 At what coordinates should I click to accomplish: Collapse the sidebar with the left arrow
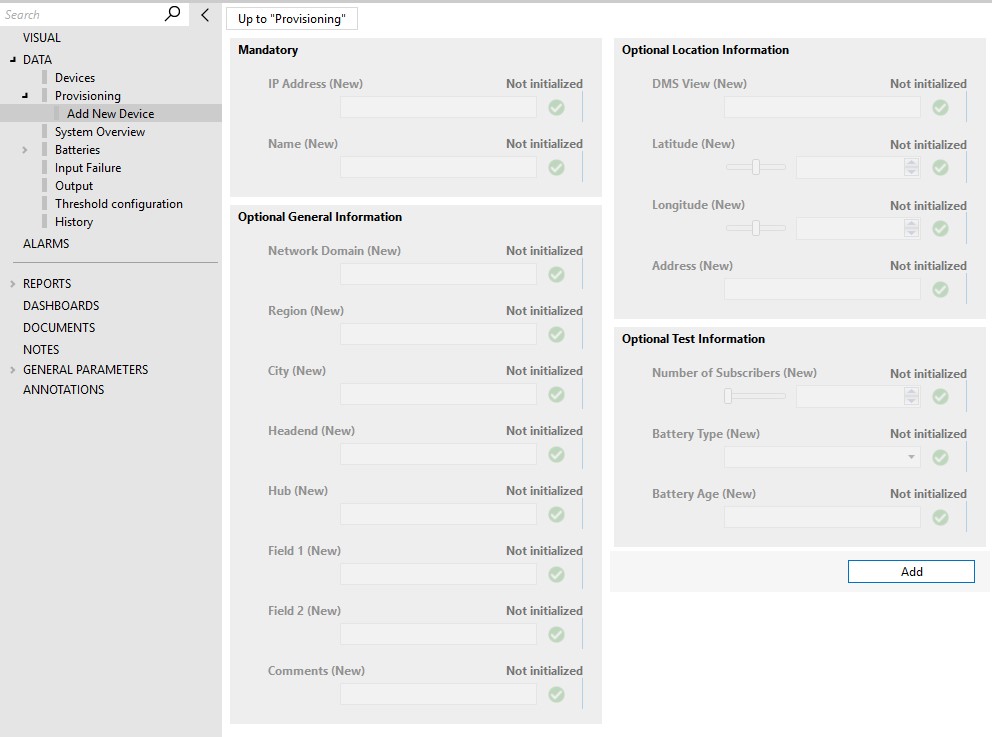[x=205, y=15]
